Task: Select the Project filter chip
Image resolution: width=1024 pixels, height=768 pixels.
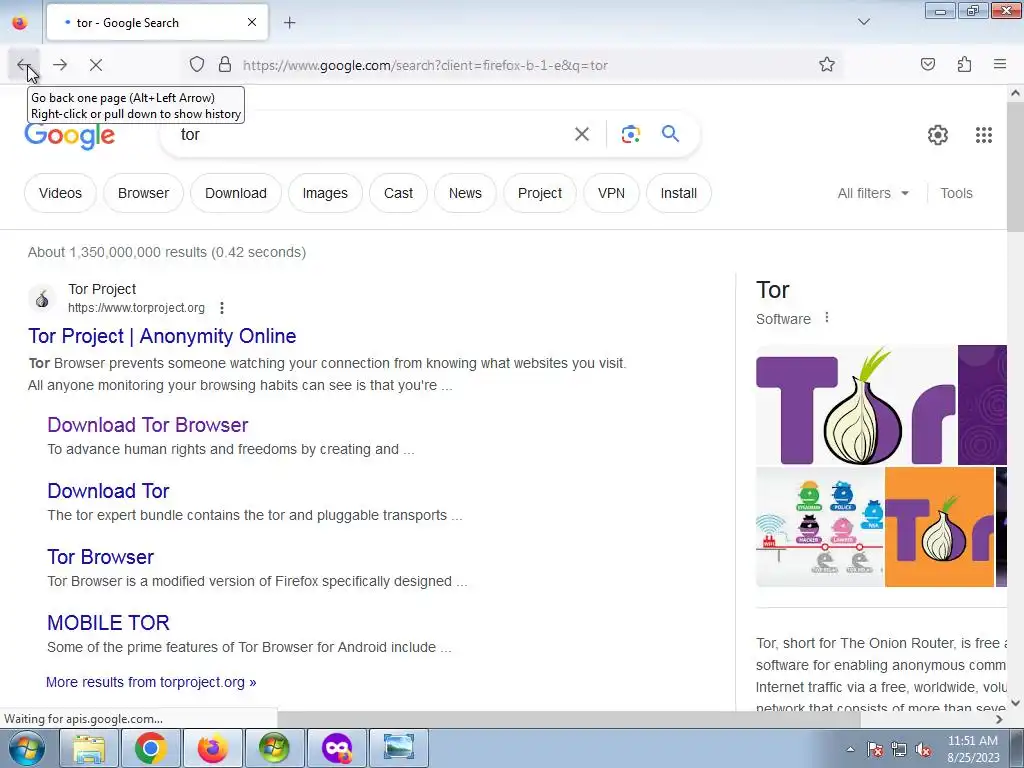Action: tap(539, 193)
